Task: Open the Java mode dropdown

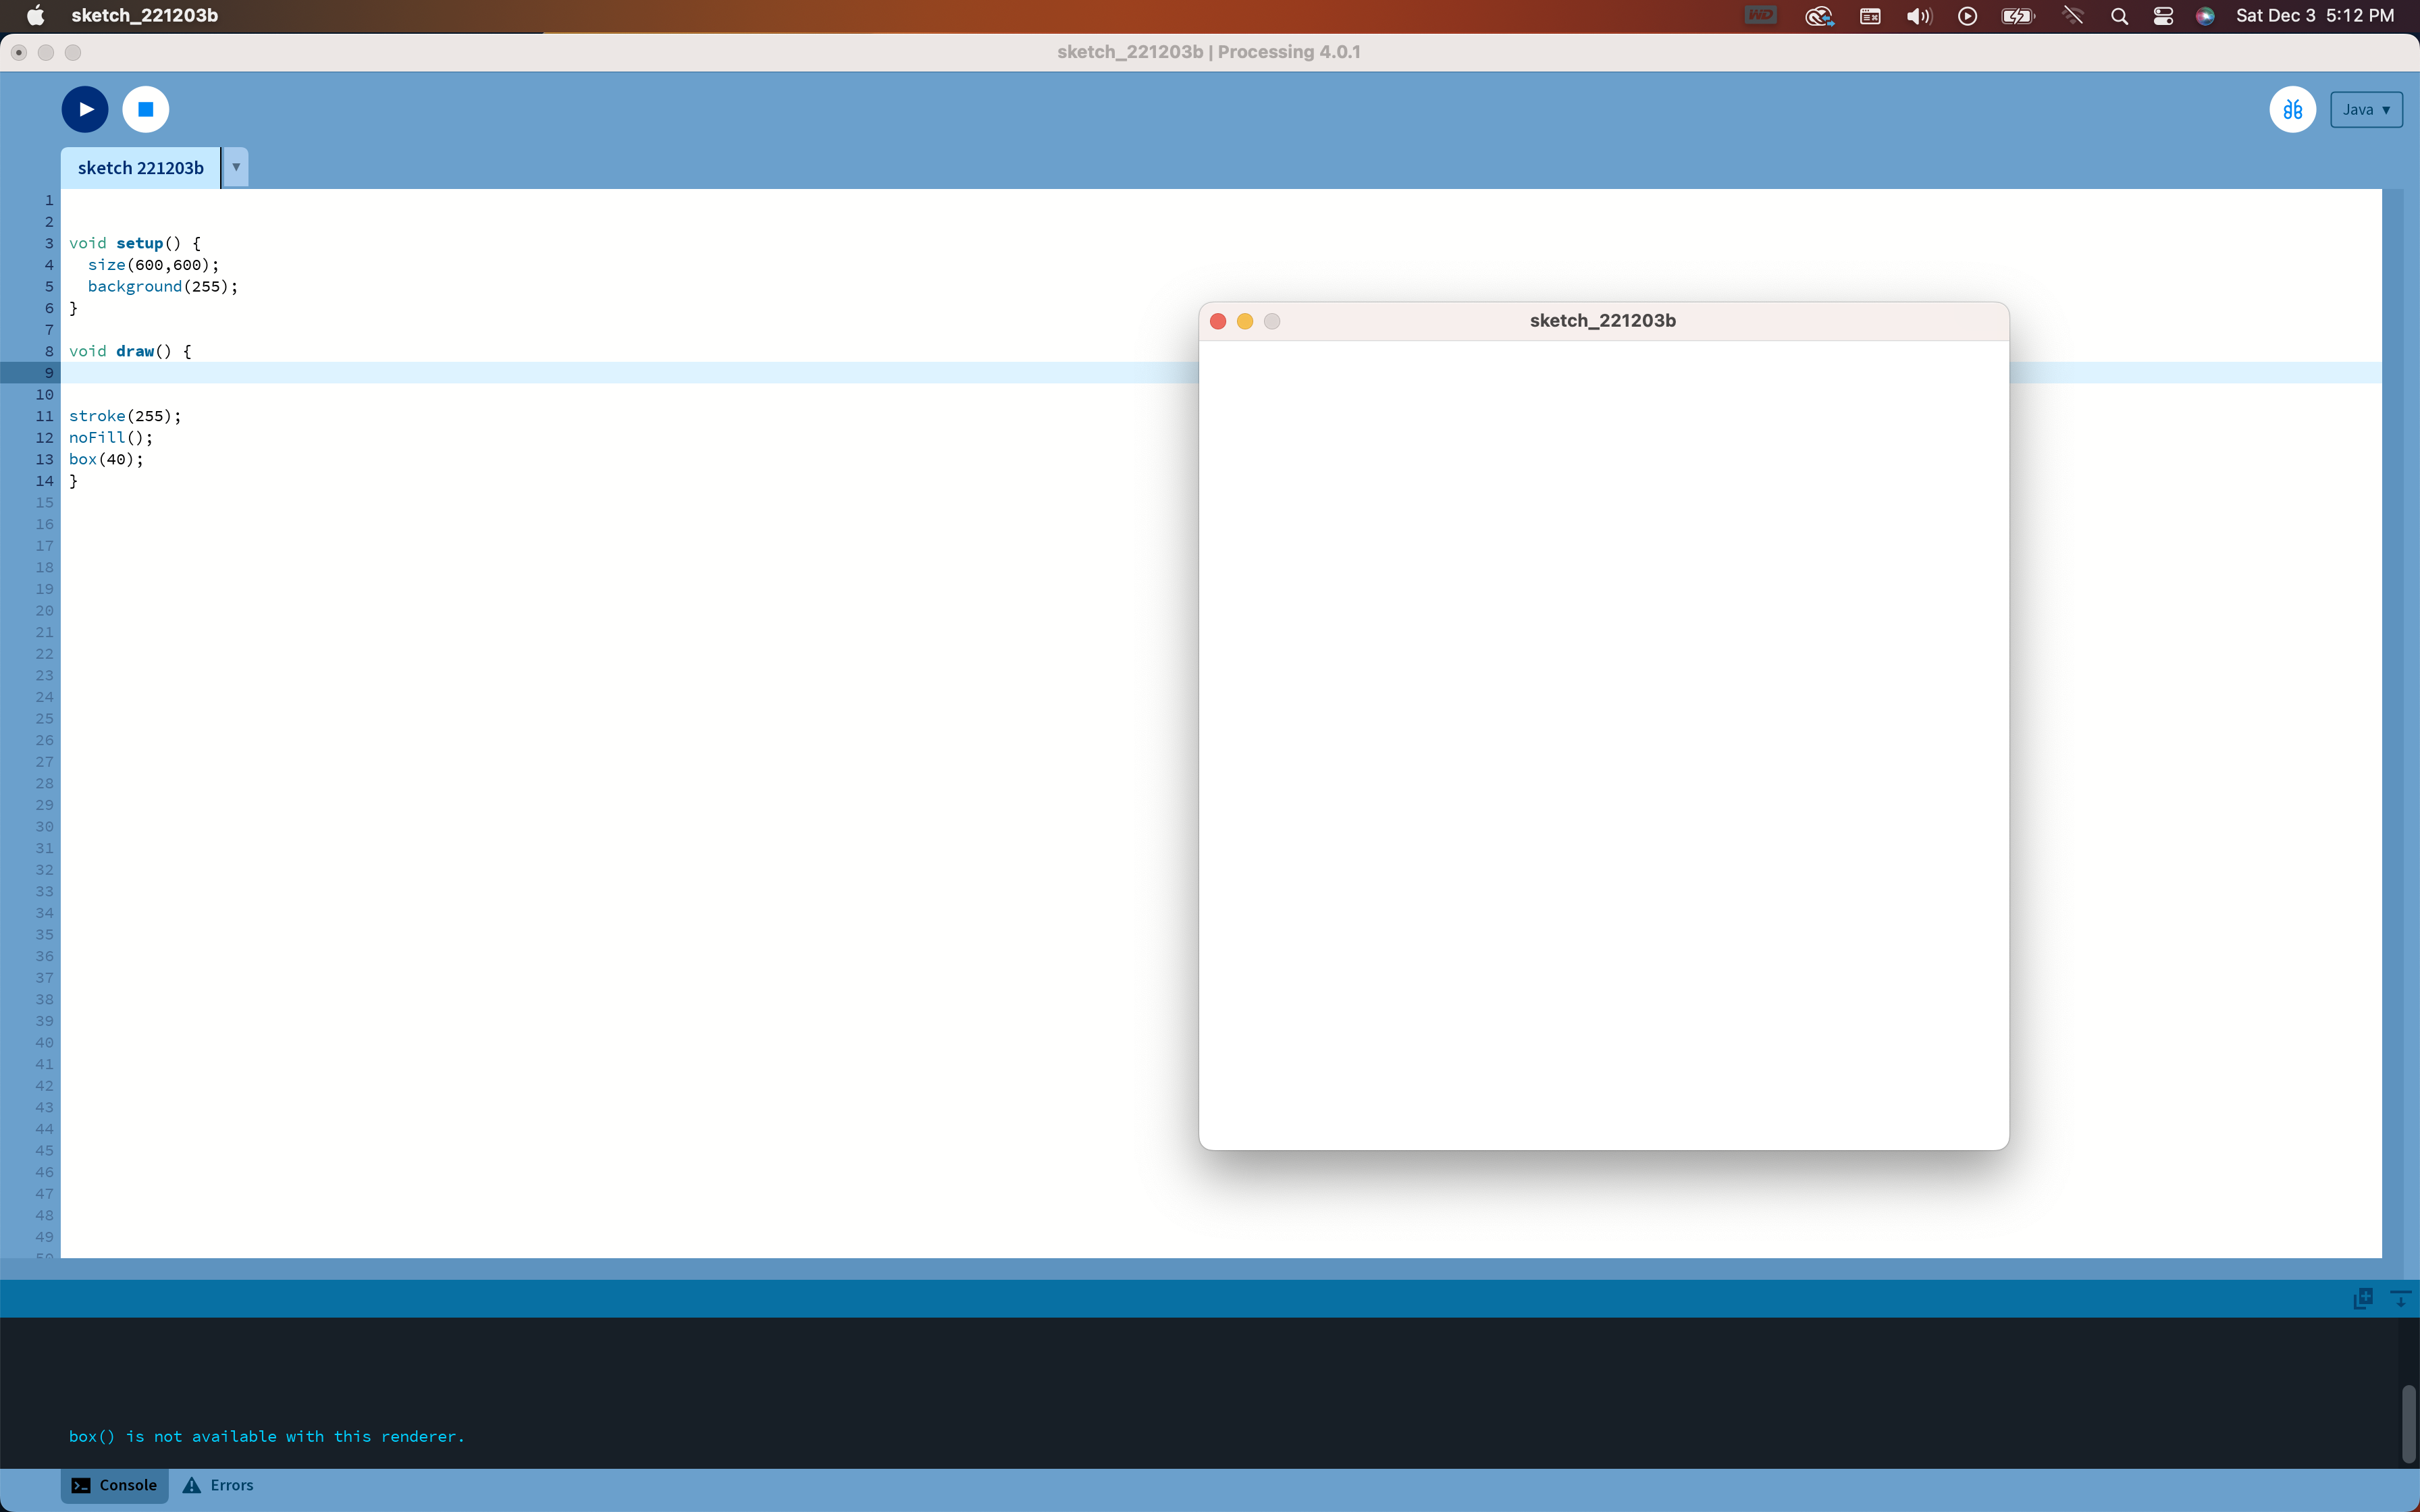Action: coord(2365,109)
